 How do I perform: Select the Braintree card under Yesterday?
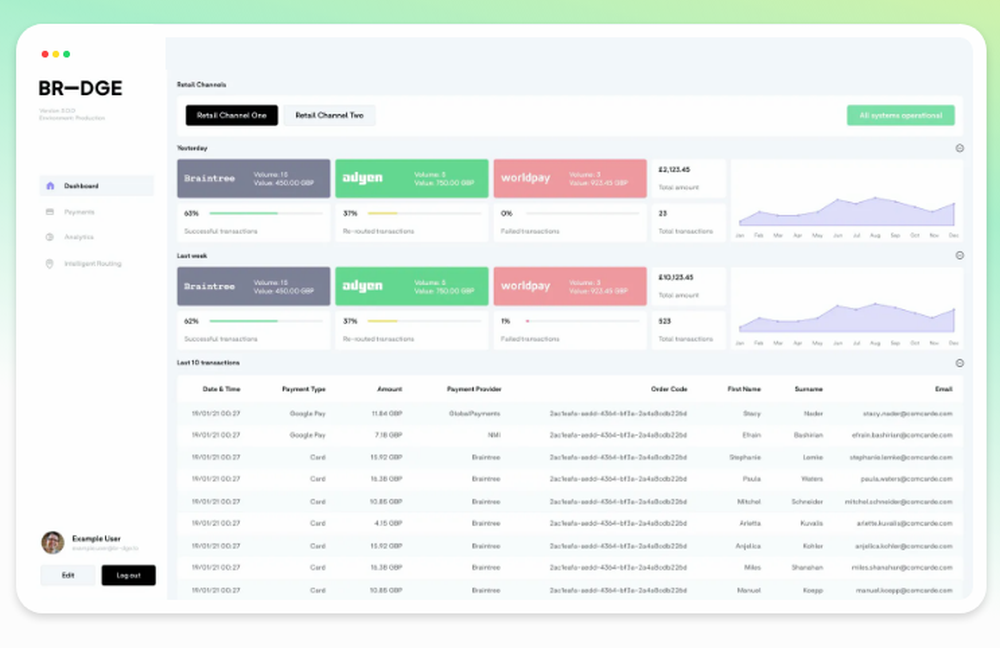(254, 179)
